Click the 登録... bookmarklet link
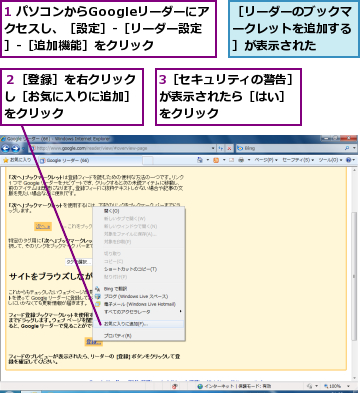Viewport: 360px width, 393px height. 93,342
